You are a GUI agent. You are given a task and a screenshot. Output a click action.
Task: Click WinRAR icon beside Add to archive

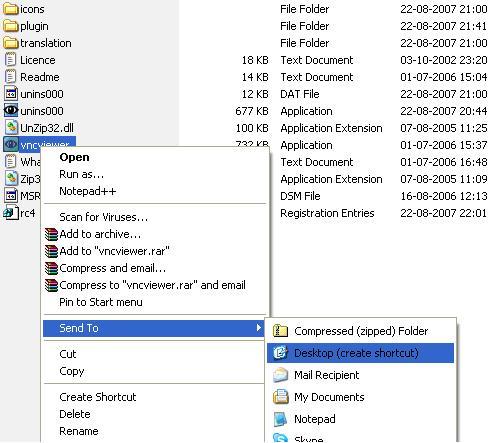(x=51, y=234)
